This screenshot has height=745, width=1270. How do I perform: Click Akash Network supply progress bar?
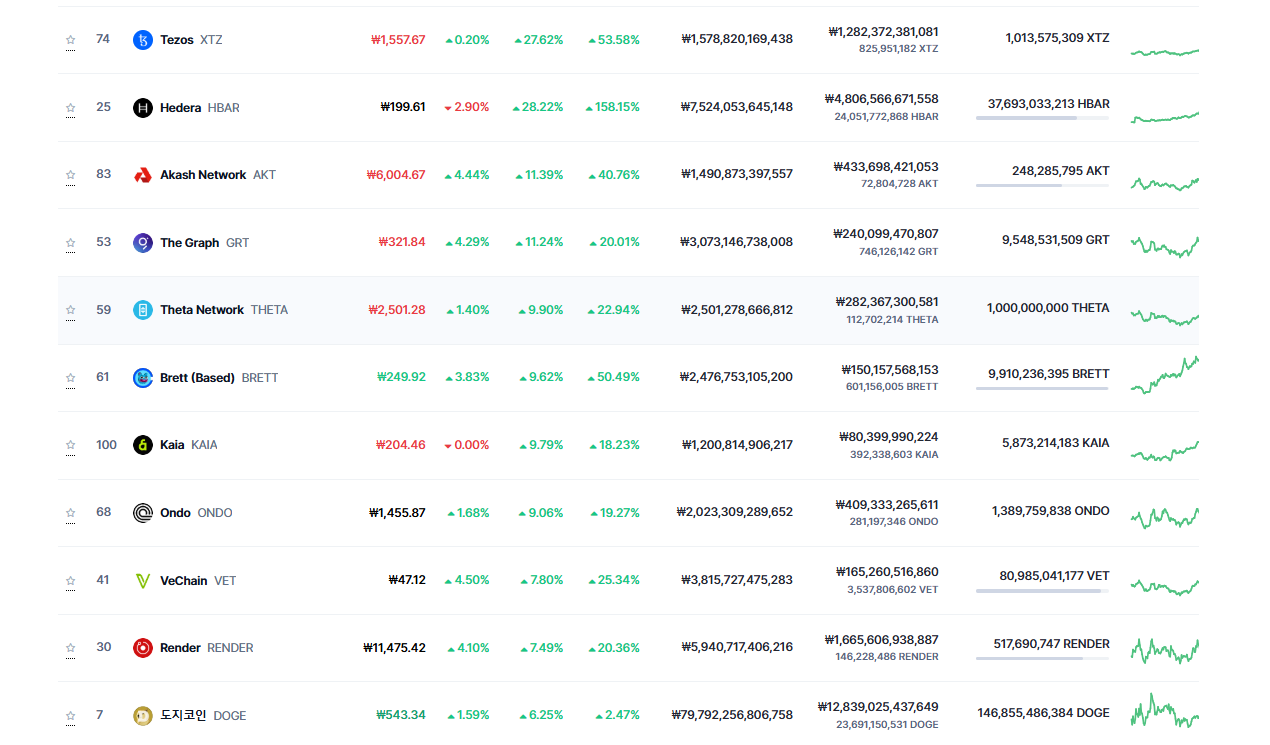point(1042,185)
